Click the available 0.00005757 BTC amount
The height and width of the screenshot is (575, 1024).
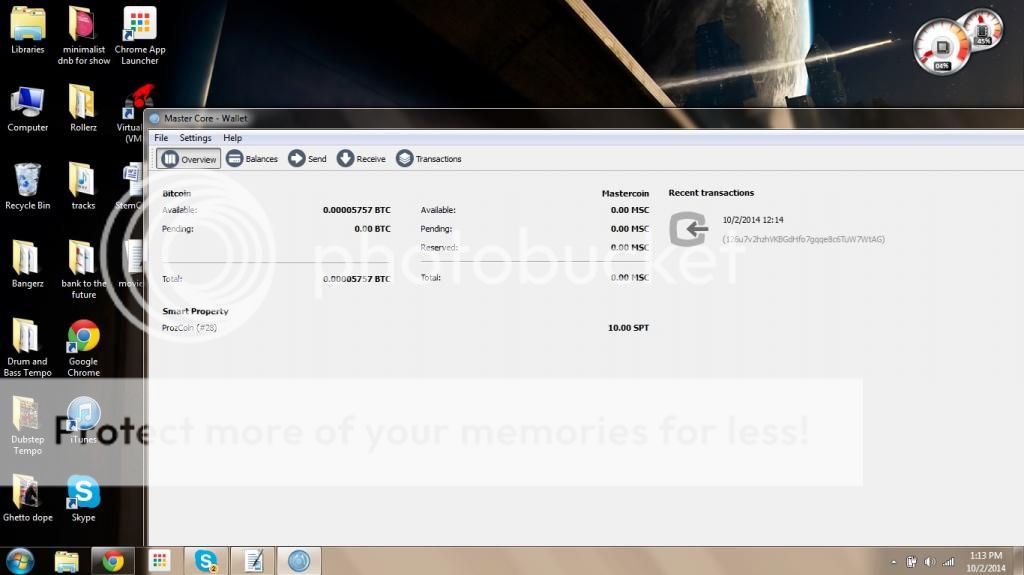click(357, 210)
